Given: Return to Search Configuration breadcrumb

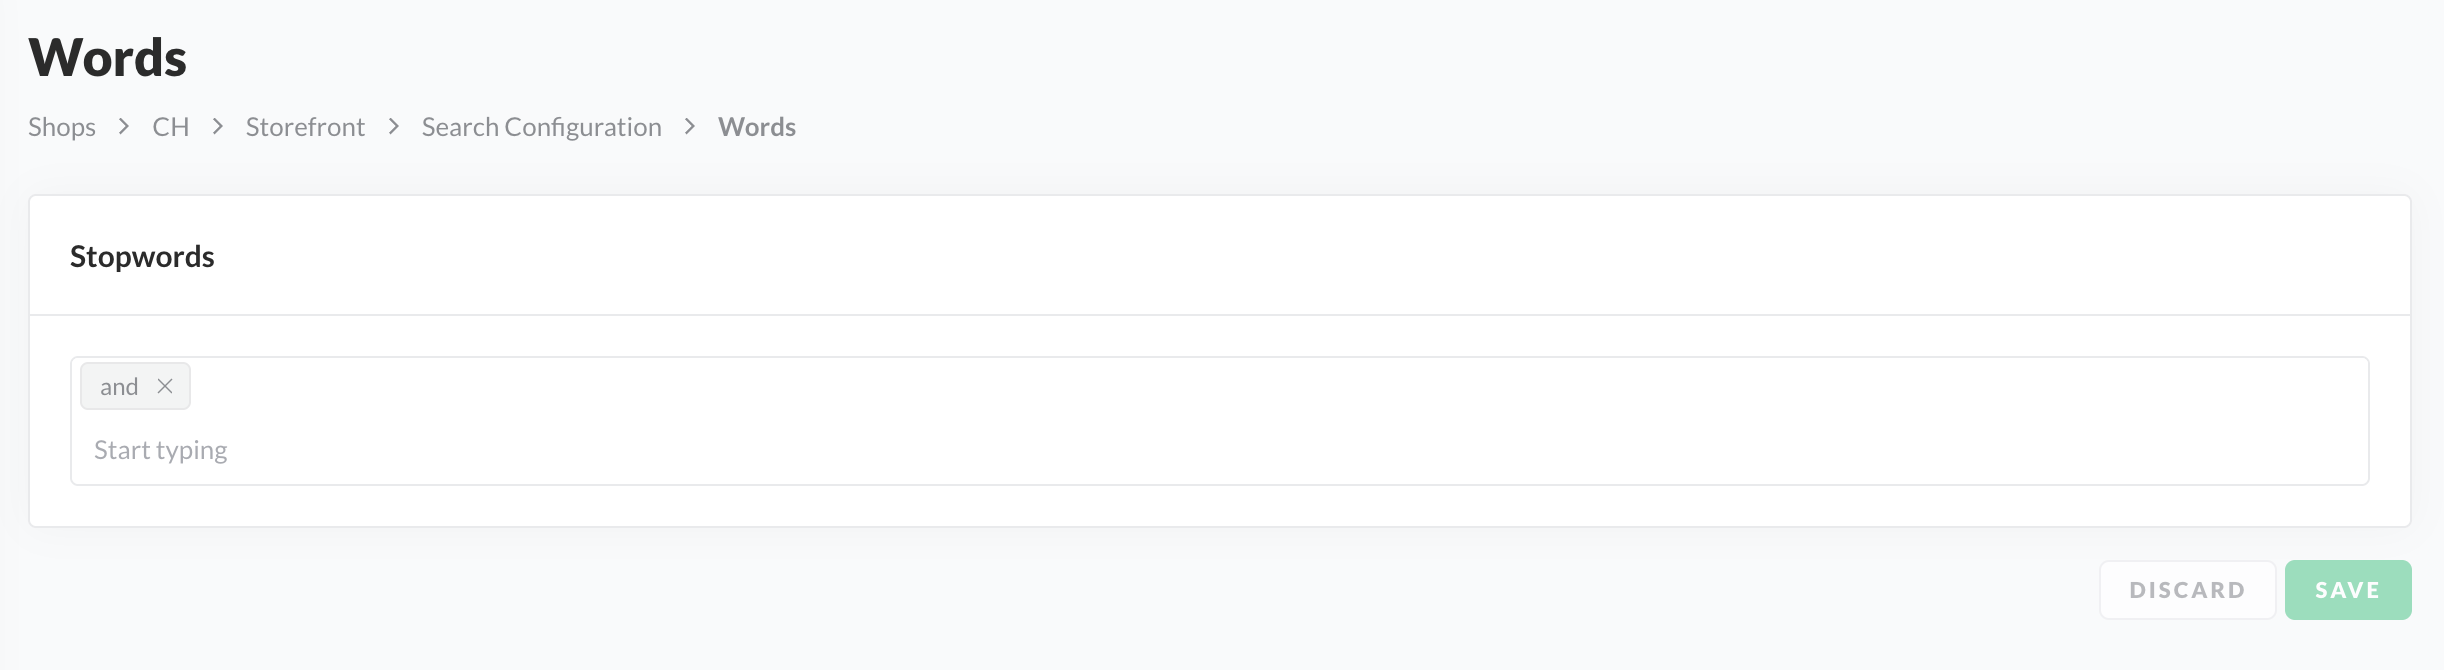Looking at the screenshot, I should coord(541,127).
